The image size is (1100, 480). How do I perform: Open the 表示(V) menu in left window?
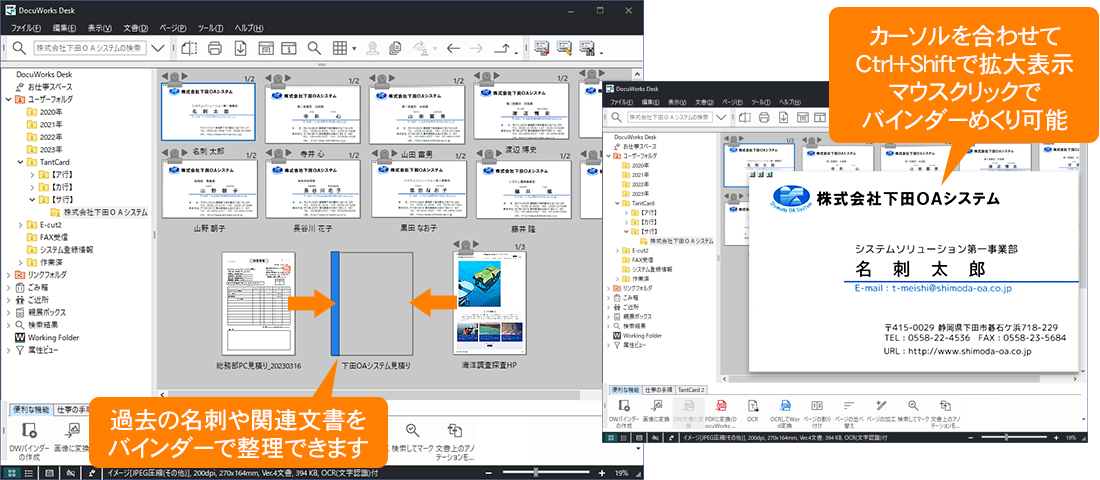100,28
